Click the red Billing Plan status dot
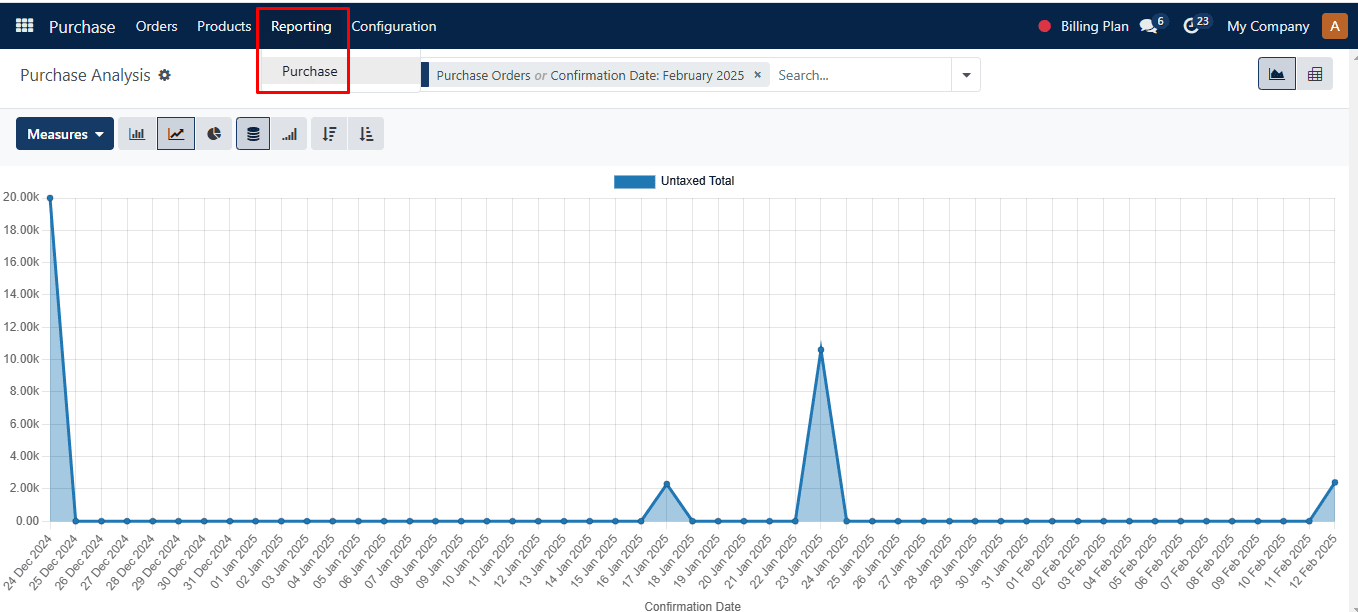Screen dimensions: 1358x612 click(x=1045, y=27)
